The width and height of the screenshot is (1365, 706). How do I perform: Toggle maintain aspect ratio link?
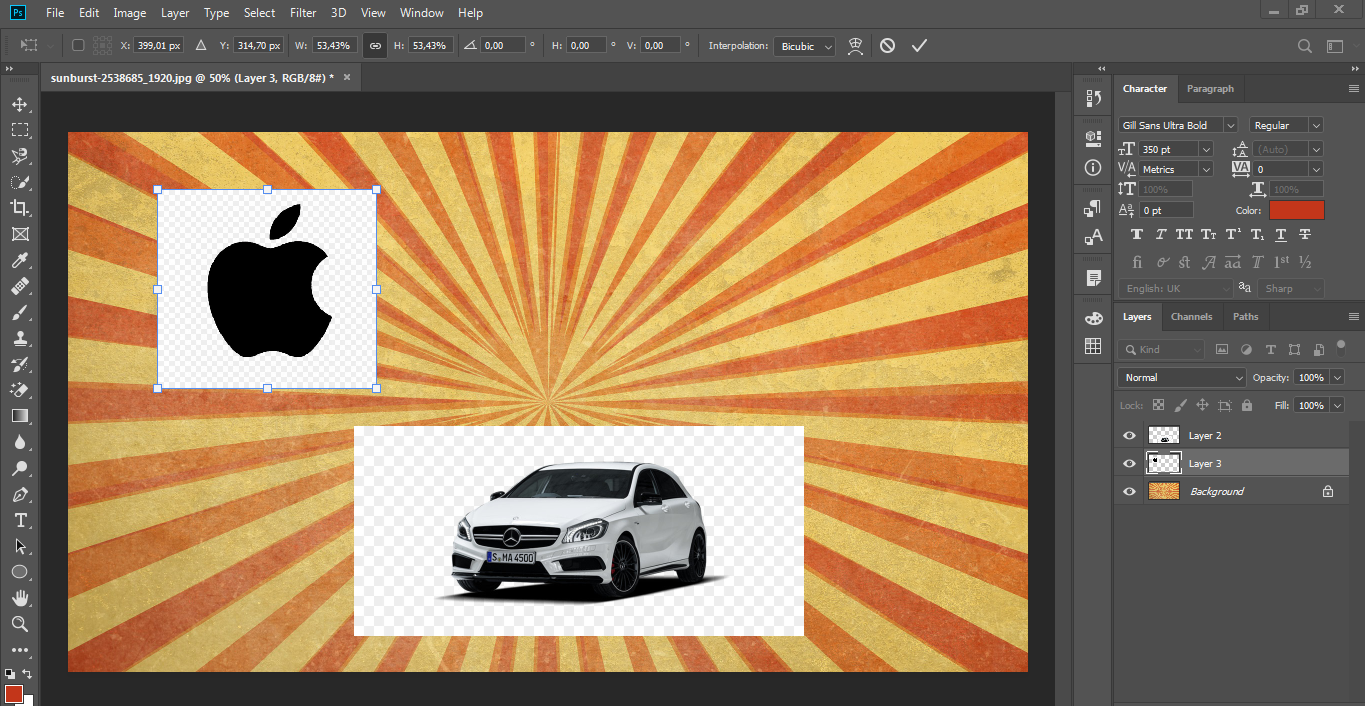click(x=375, y=46)
